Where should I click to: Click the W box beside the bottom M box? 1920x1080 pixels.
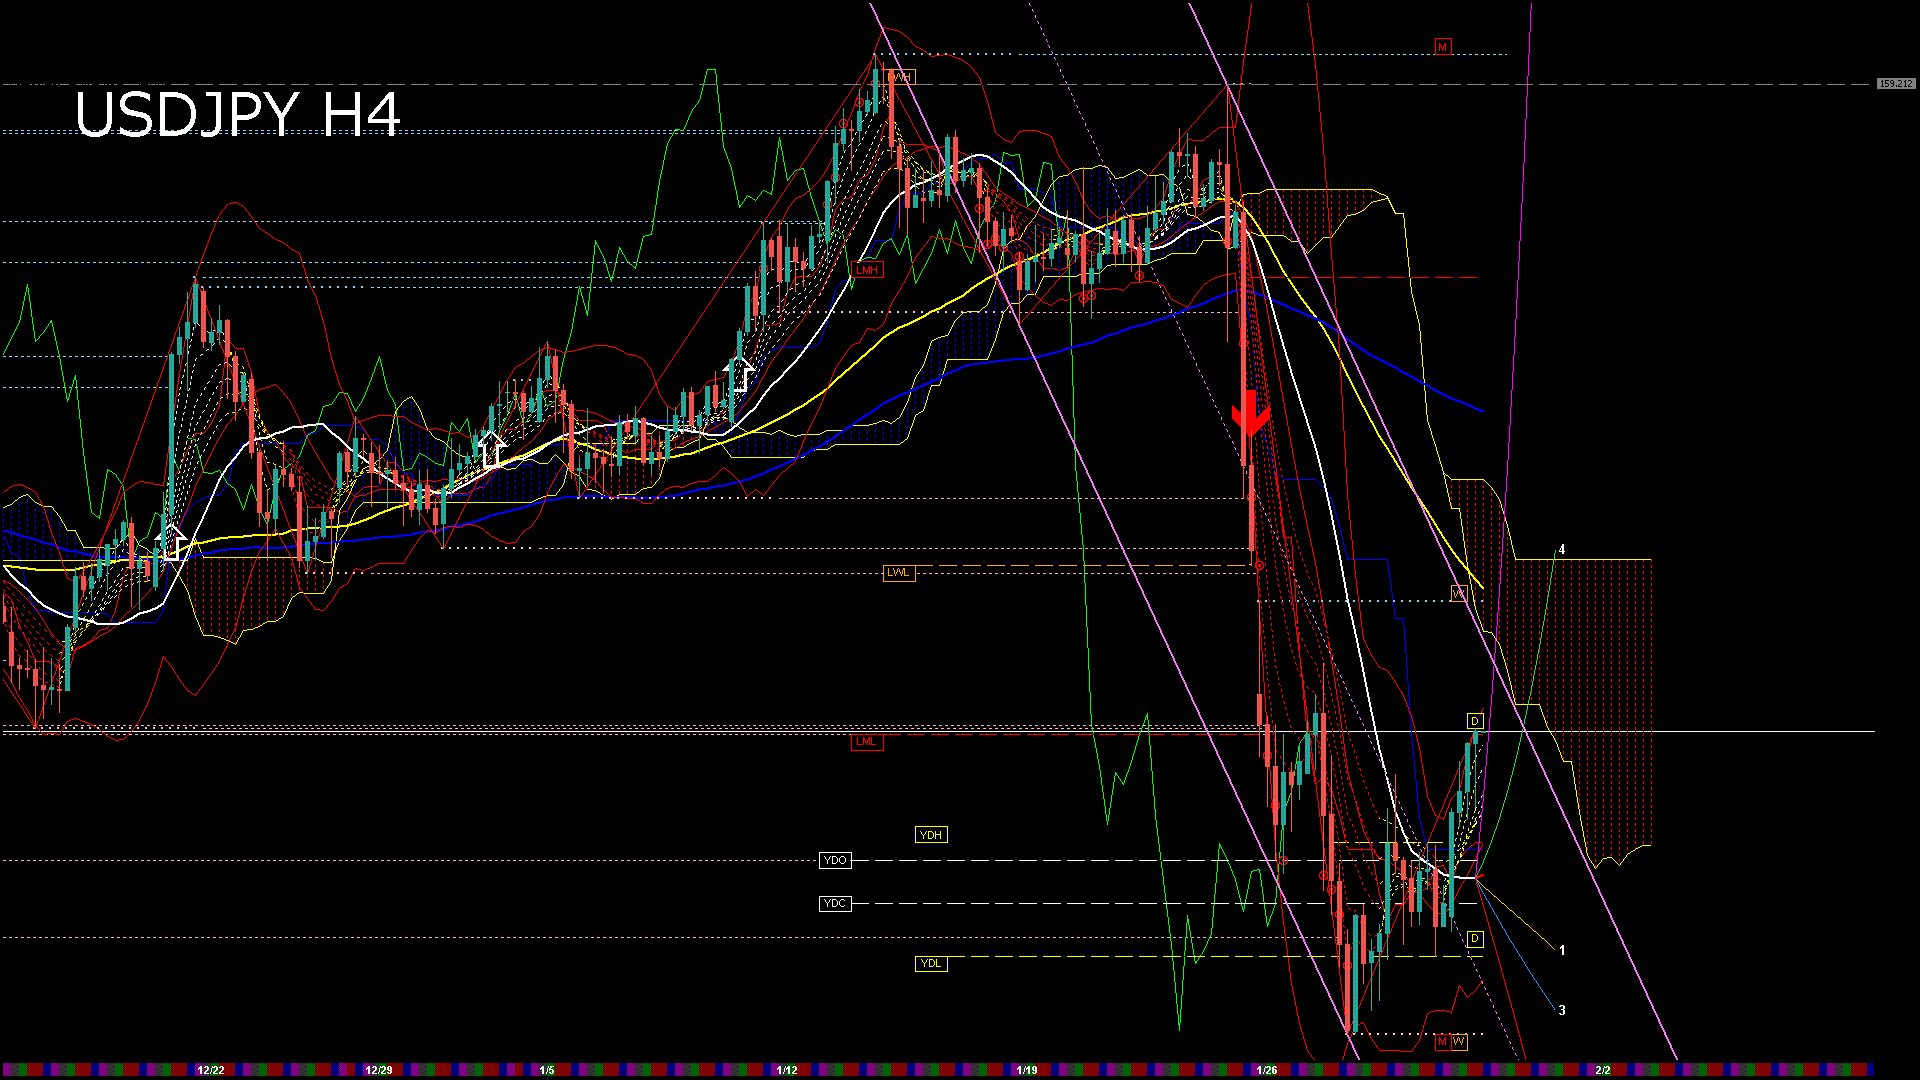click(x=1460, y=1042)
